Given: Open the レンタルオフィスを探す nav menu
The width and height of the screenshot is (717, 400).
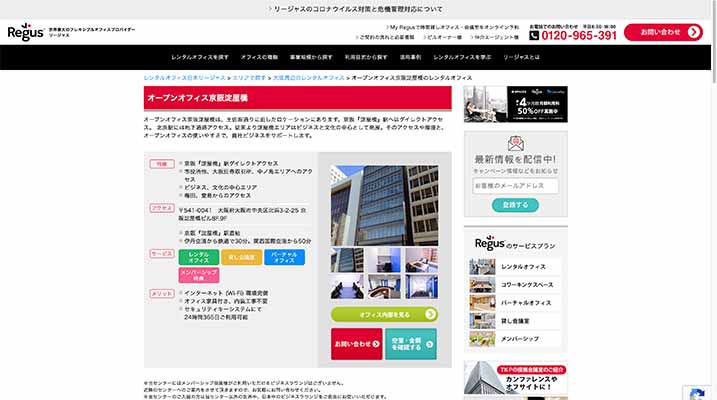Looking at the screenshot, I should click(x=200, y=57).
